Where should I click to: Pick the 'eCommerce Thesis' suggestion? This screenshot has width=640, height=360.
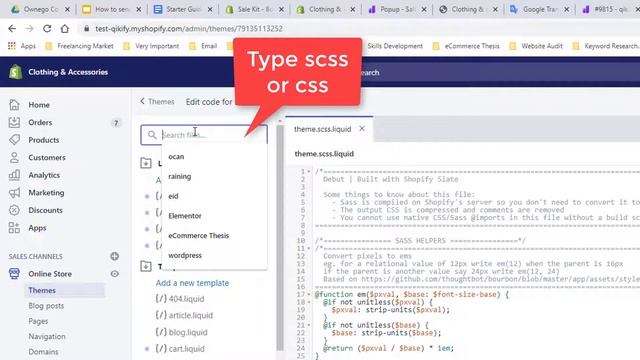pyautogui.click(x=199, y=236)
